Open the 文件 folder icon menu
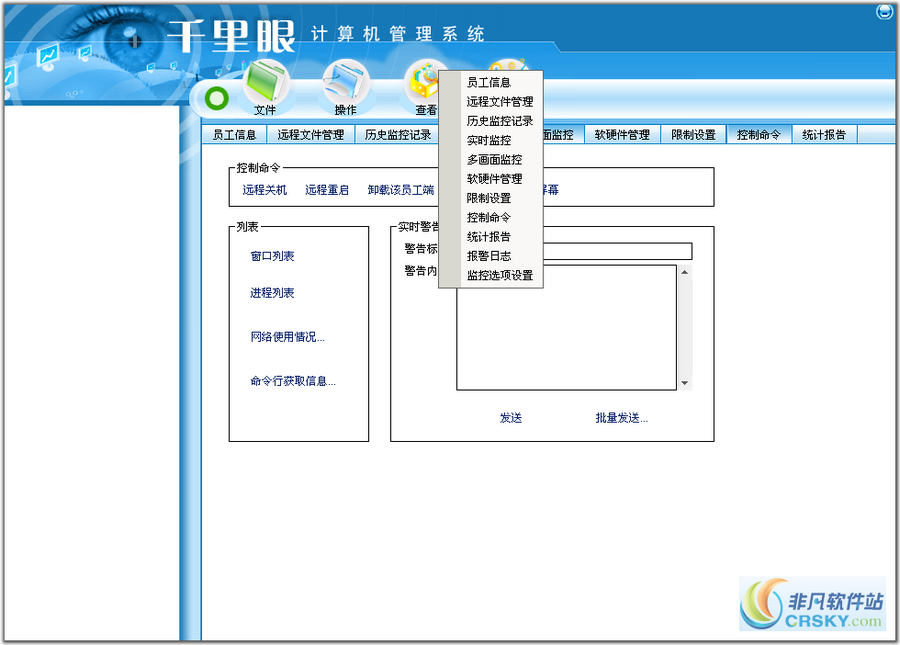This screenshot has width=900, height=645. [x=265, y=87]
